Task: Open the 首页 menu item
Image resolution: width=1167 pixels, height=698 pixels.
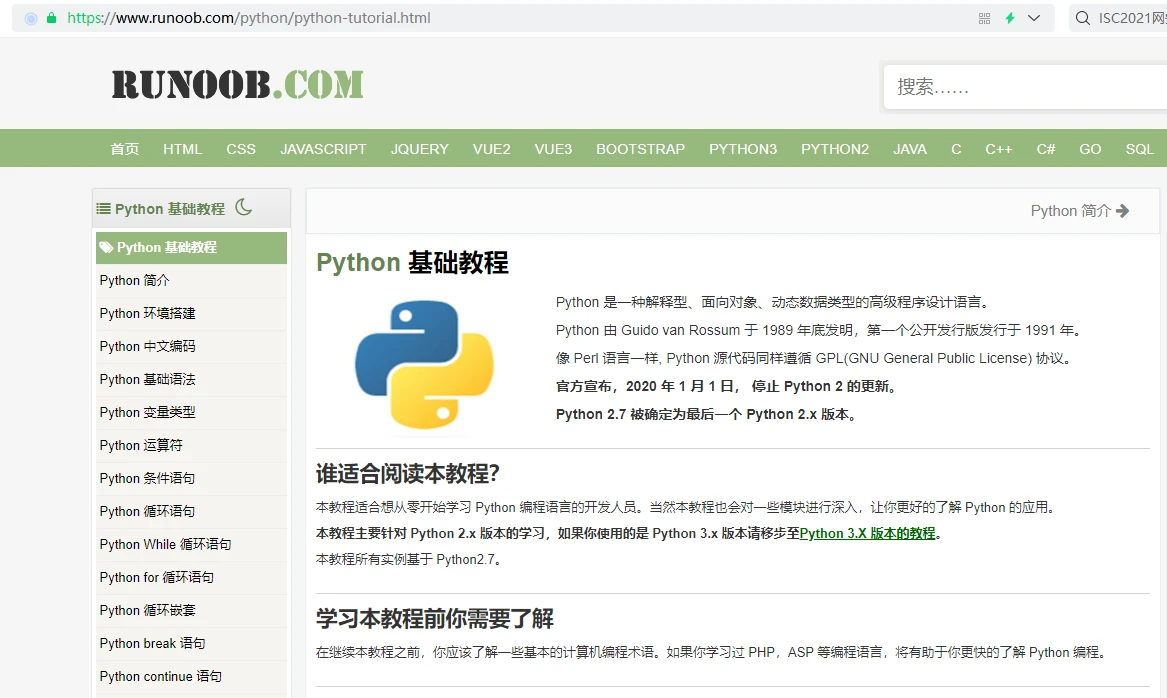Action: 124,149
